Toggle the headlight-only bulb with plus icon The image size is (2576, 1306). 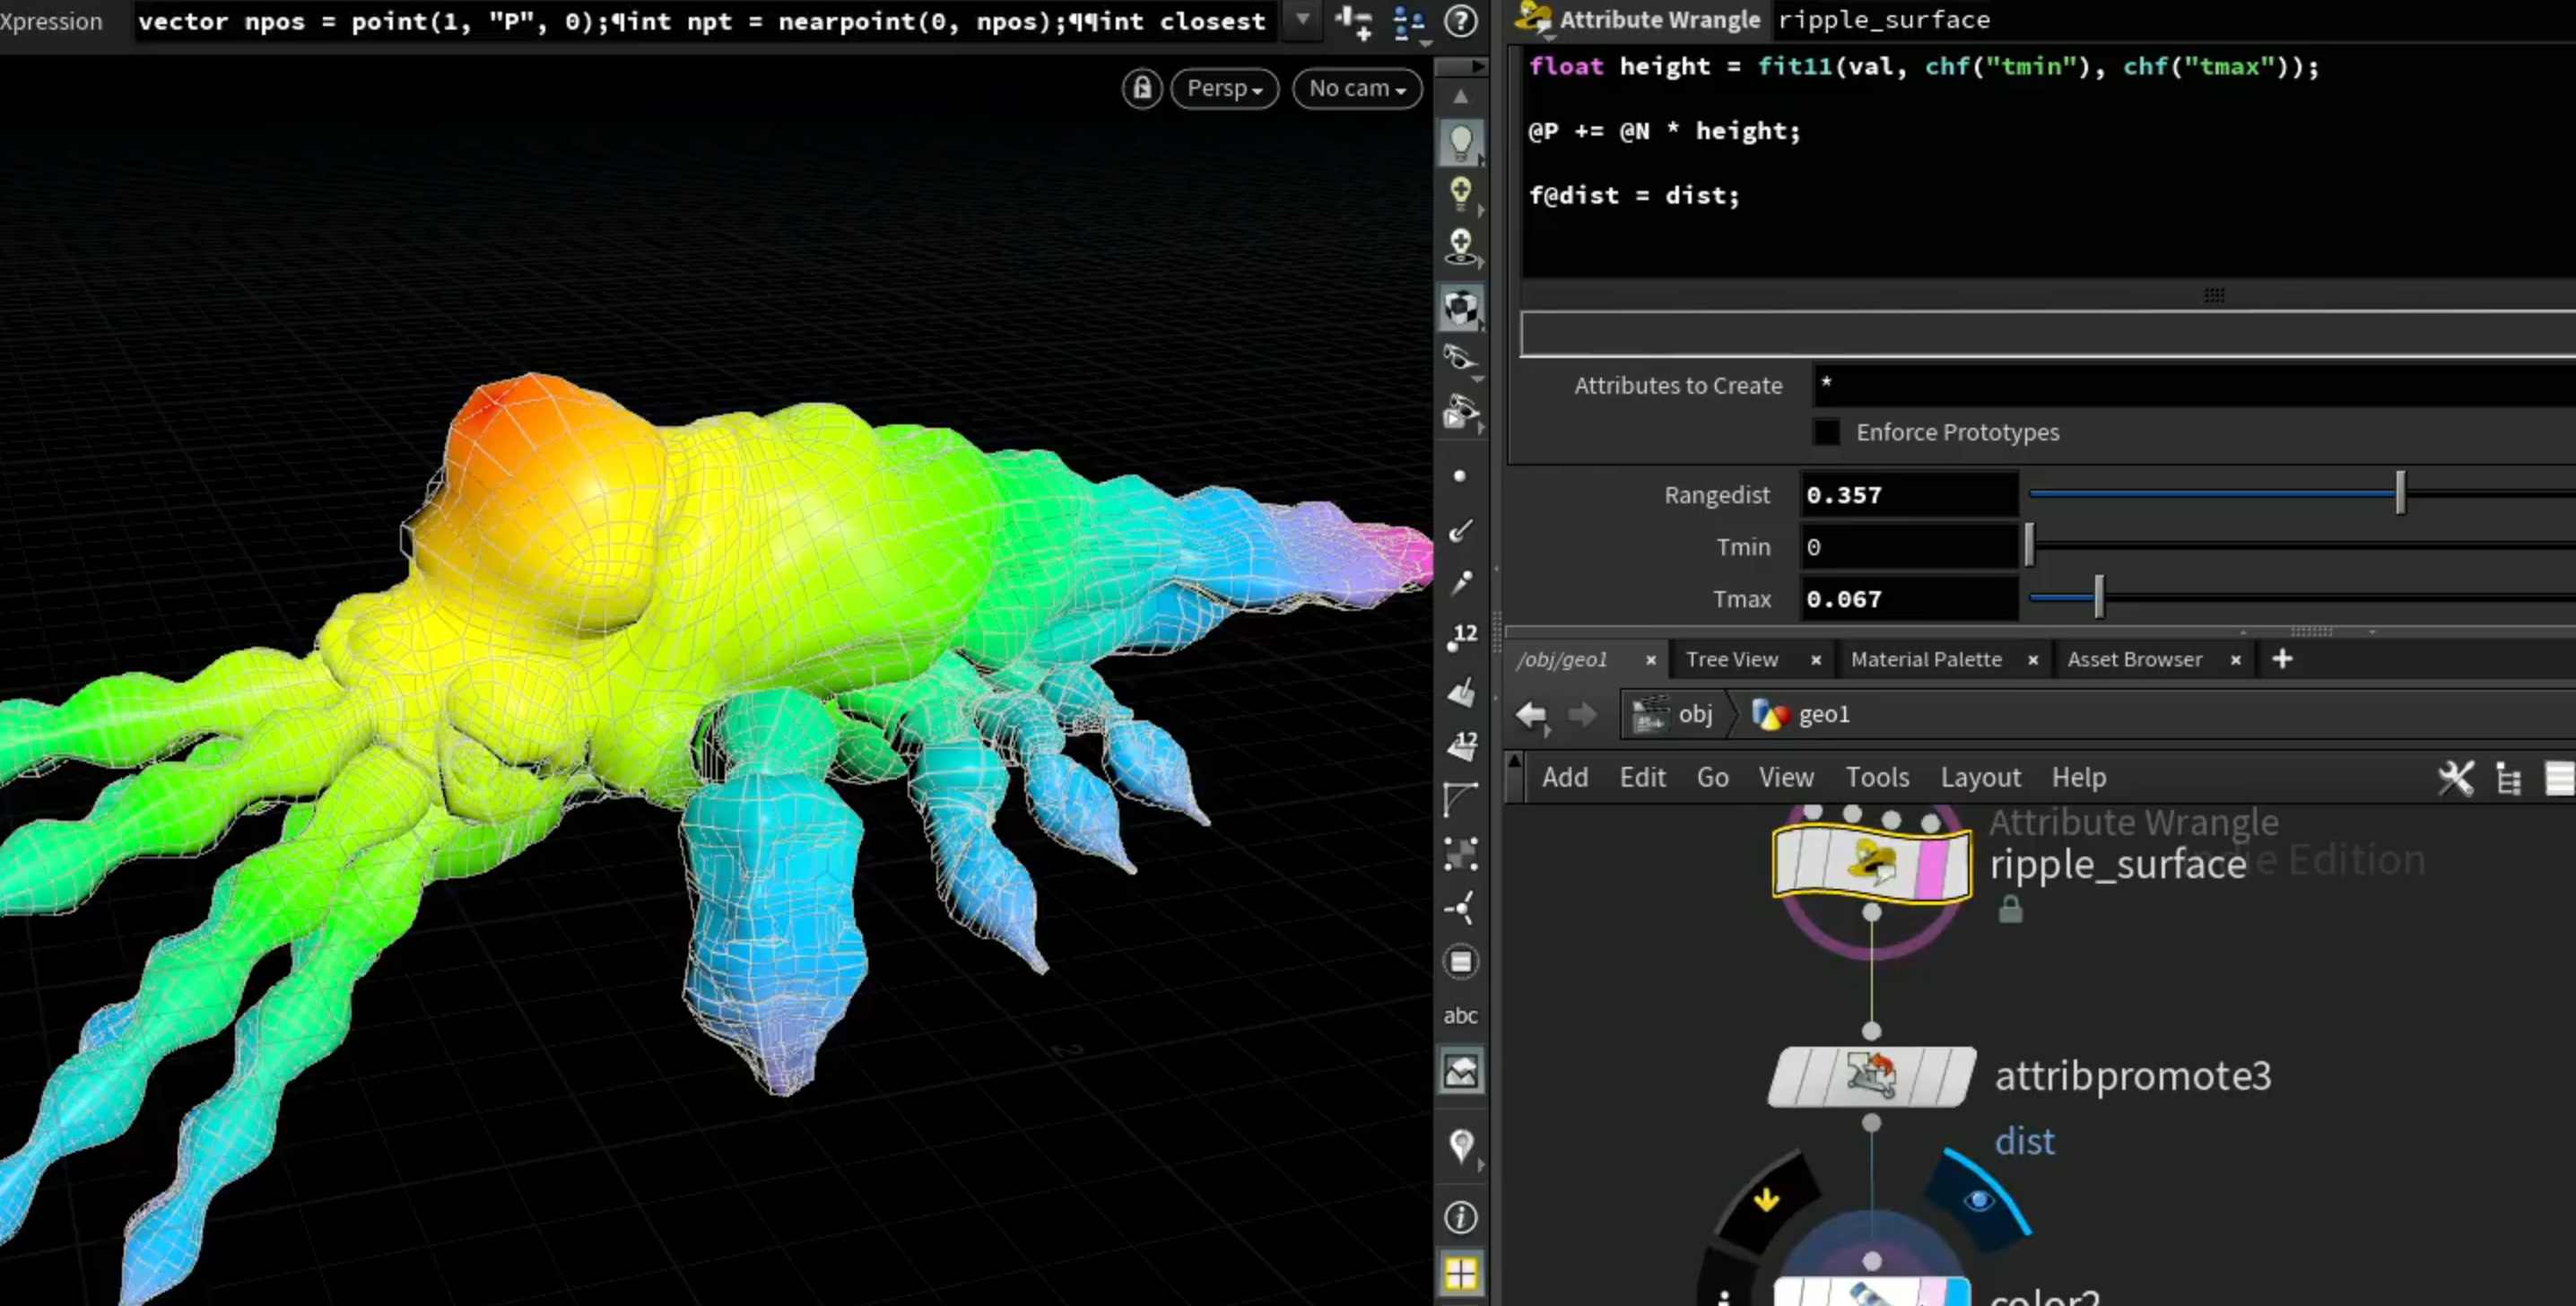(1461, 192)
